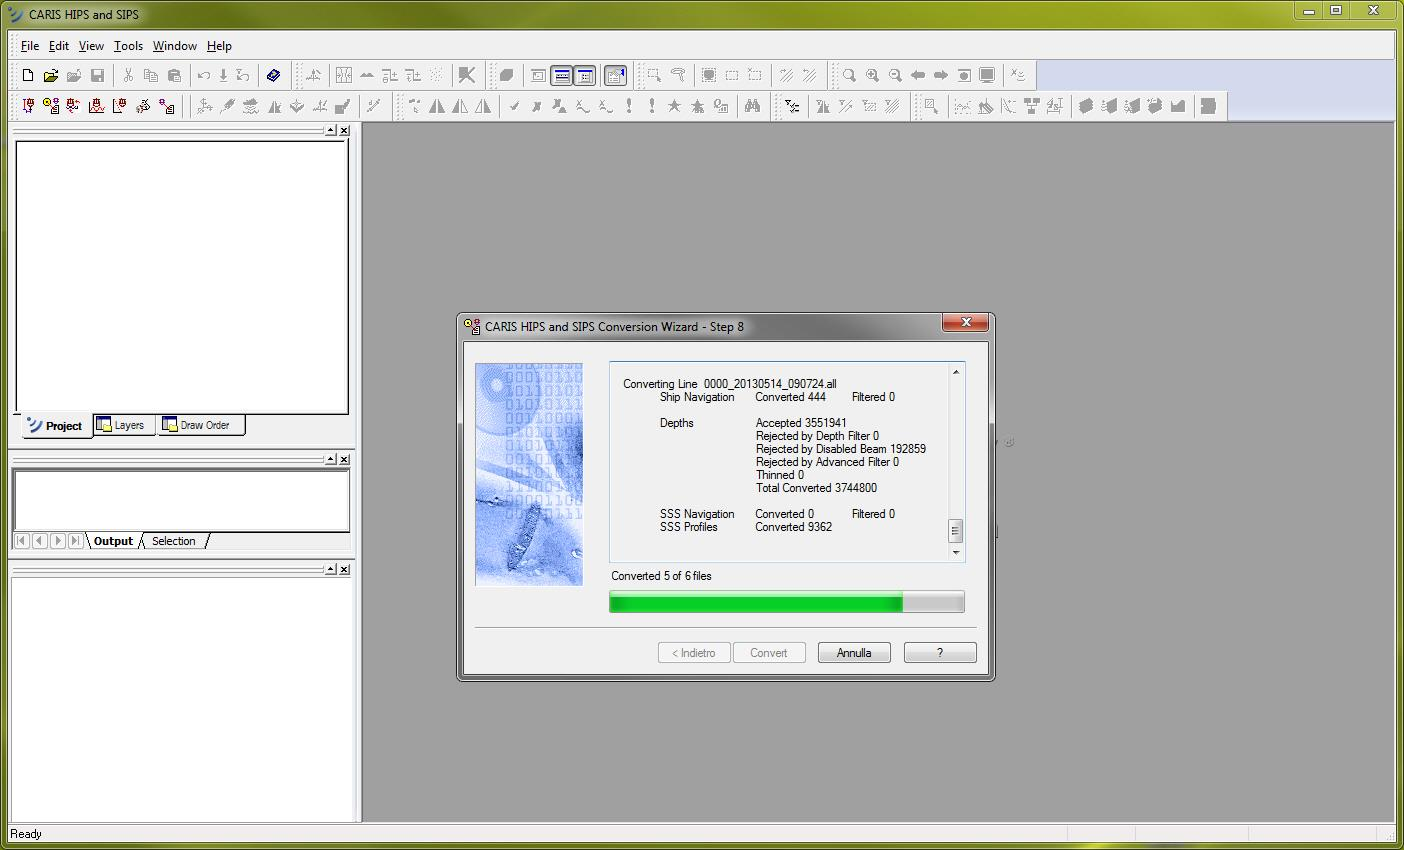Click the monitor overview icon in the top toolbar
The height and width of the screenshot is (850, 1404).
click(987, 75)
